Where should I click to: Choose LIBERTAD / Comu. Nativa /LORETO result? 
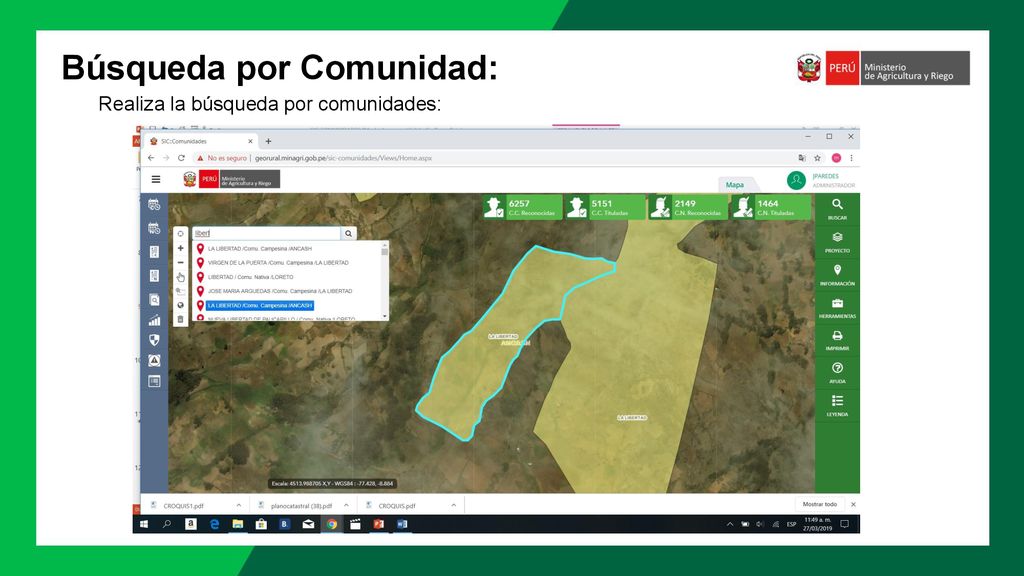click(251, 277)
